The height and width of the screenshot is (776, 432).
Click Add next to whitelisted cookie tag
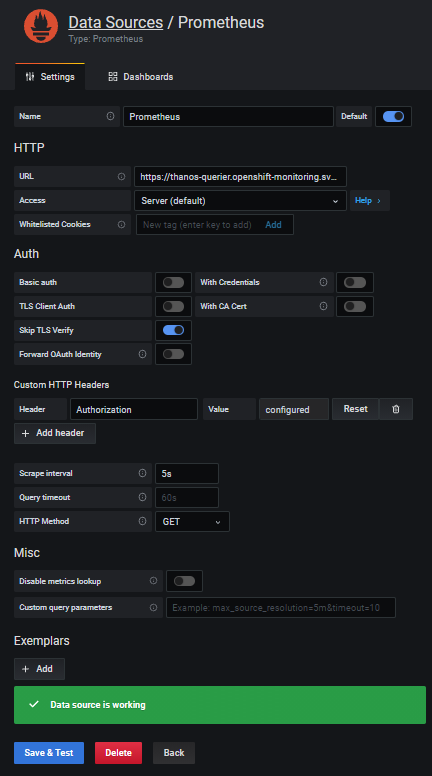(x=273, y=225)
